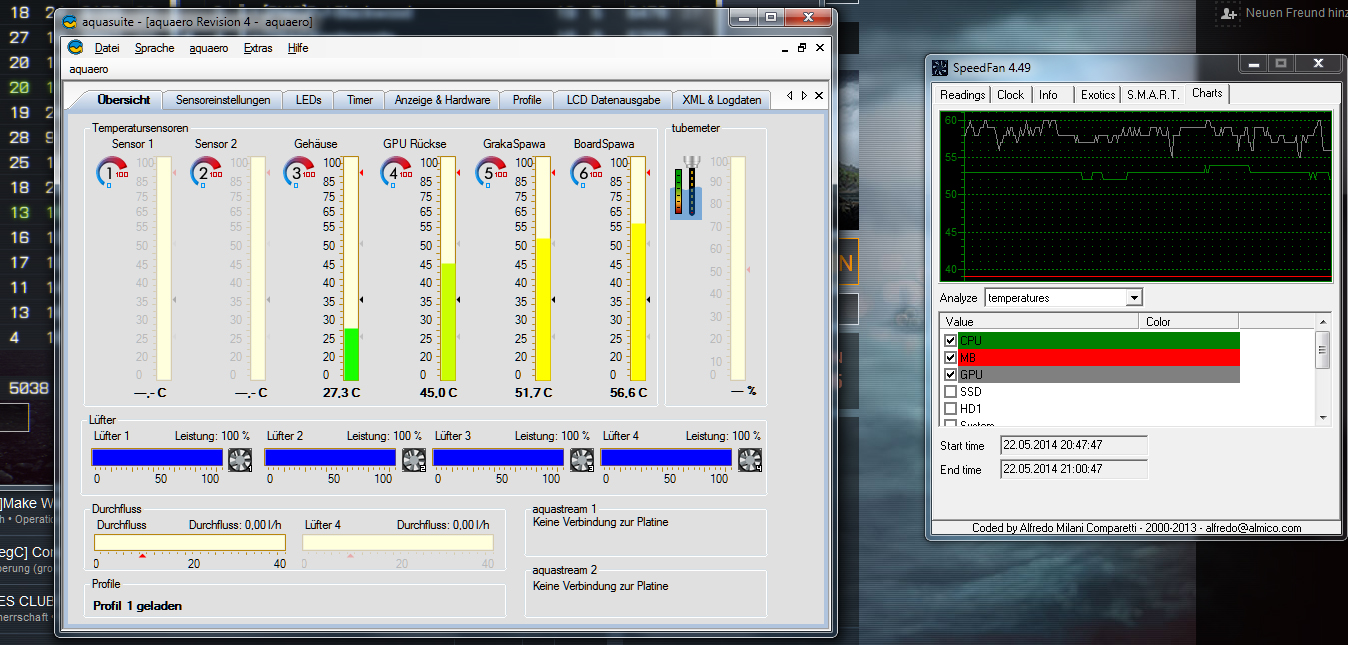Viewport: 1348px width, 645px height.
Task: Toggle the MB checkbox in SpeedFan
Action: coord(950,358)
